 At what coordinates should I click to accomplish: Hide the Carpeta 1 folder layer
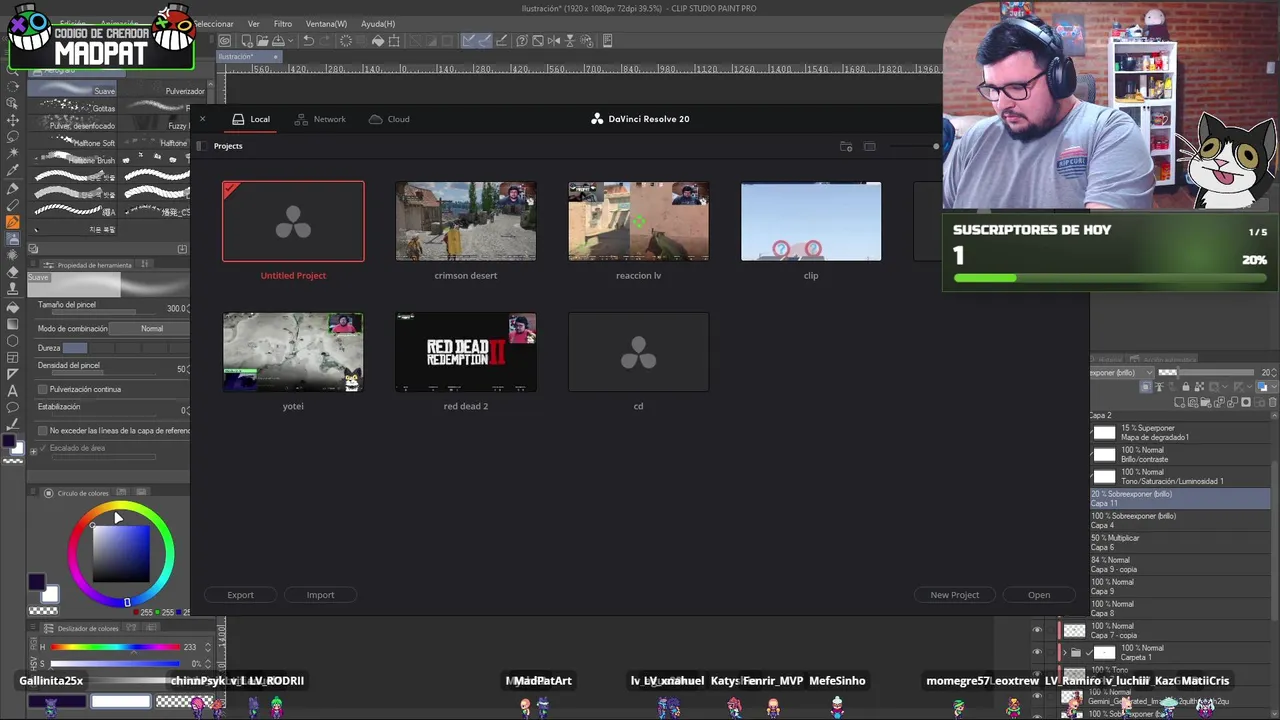pos(1037,652)
